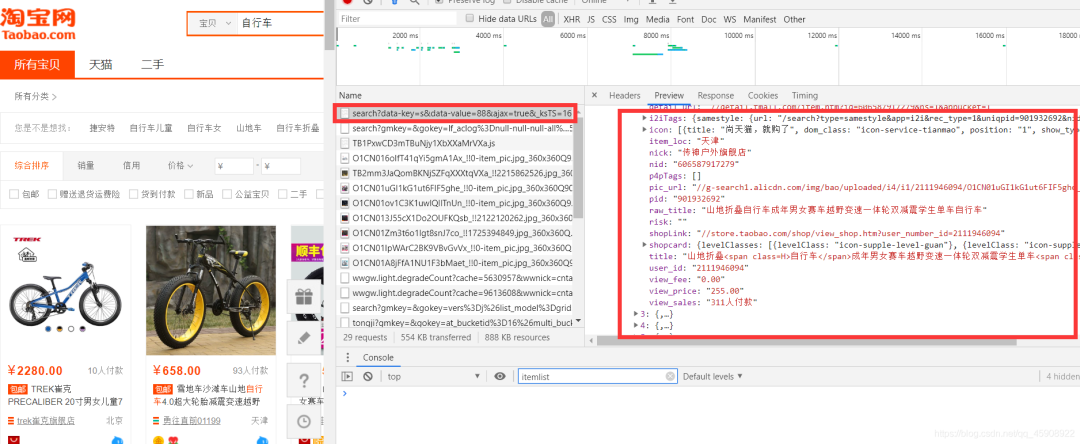1080x444 pixels.
Task: Select the 天猫 tab
Action: tap(101, 65)
